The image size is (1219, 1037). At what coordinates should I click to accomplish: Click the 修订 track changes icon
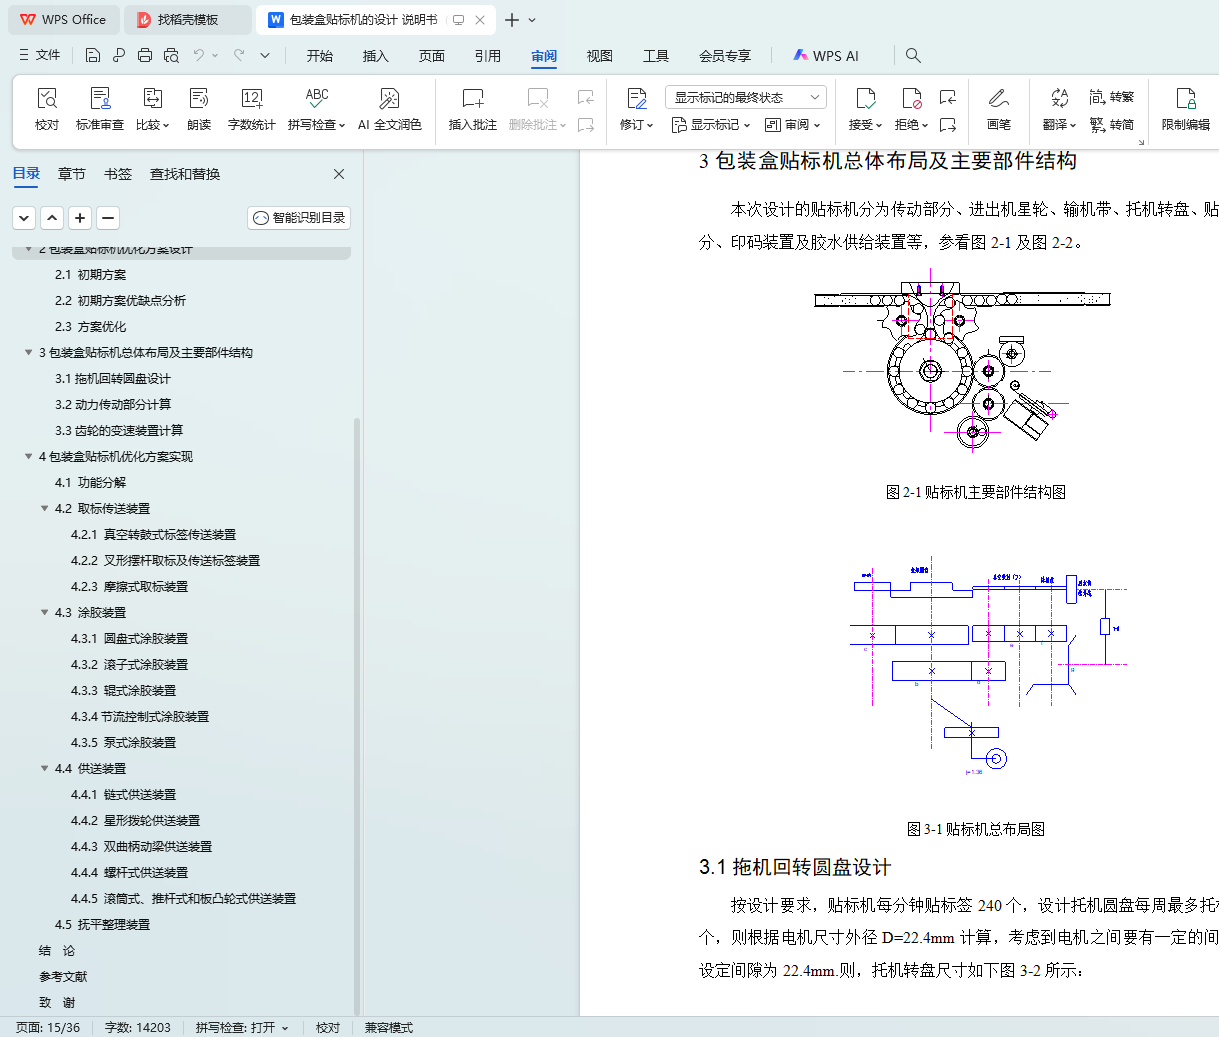click(637, 98)
